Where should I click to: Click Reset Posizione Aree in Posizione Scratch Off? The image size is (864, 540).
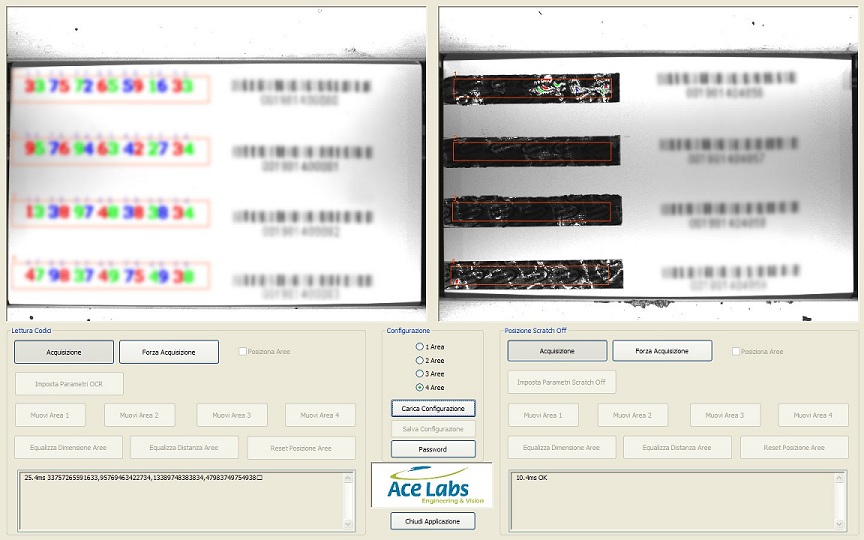coord(795,447)
